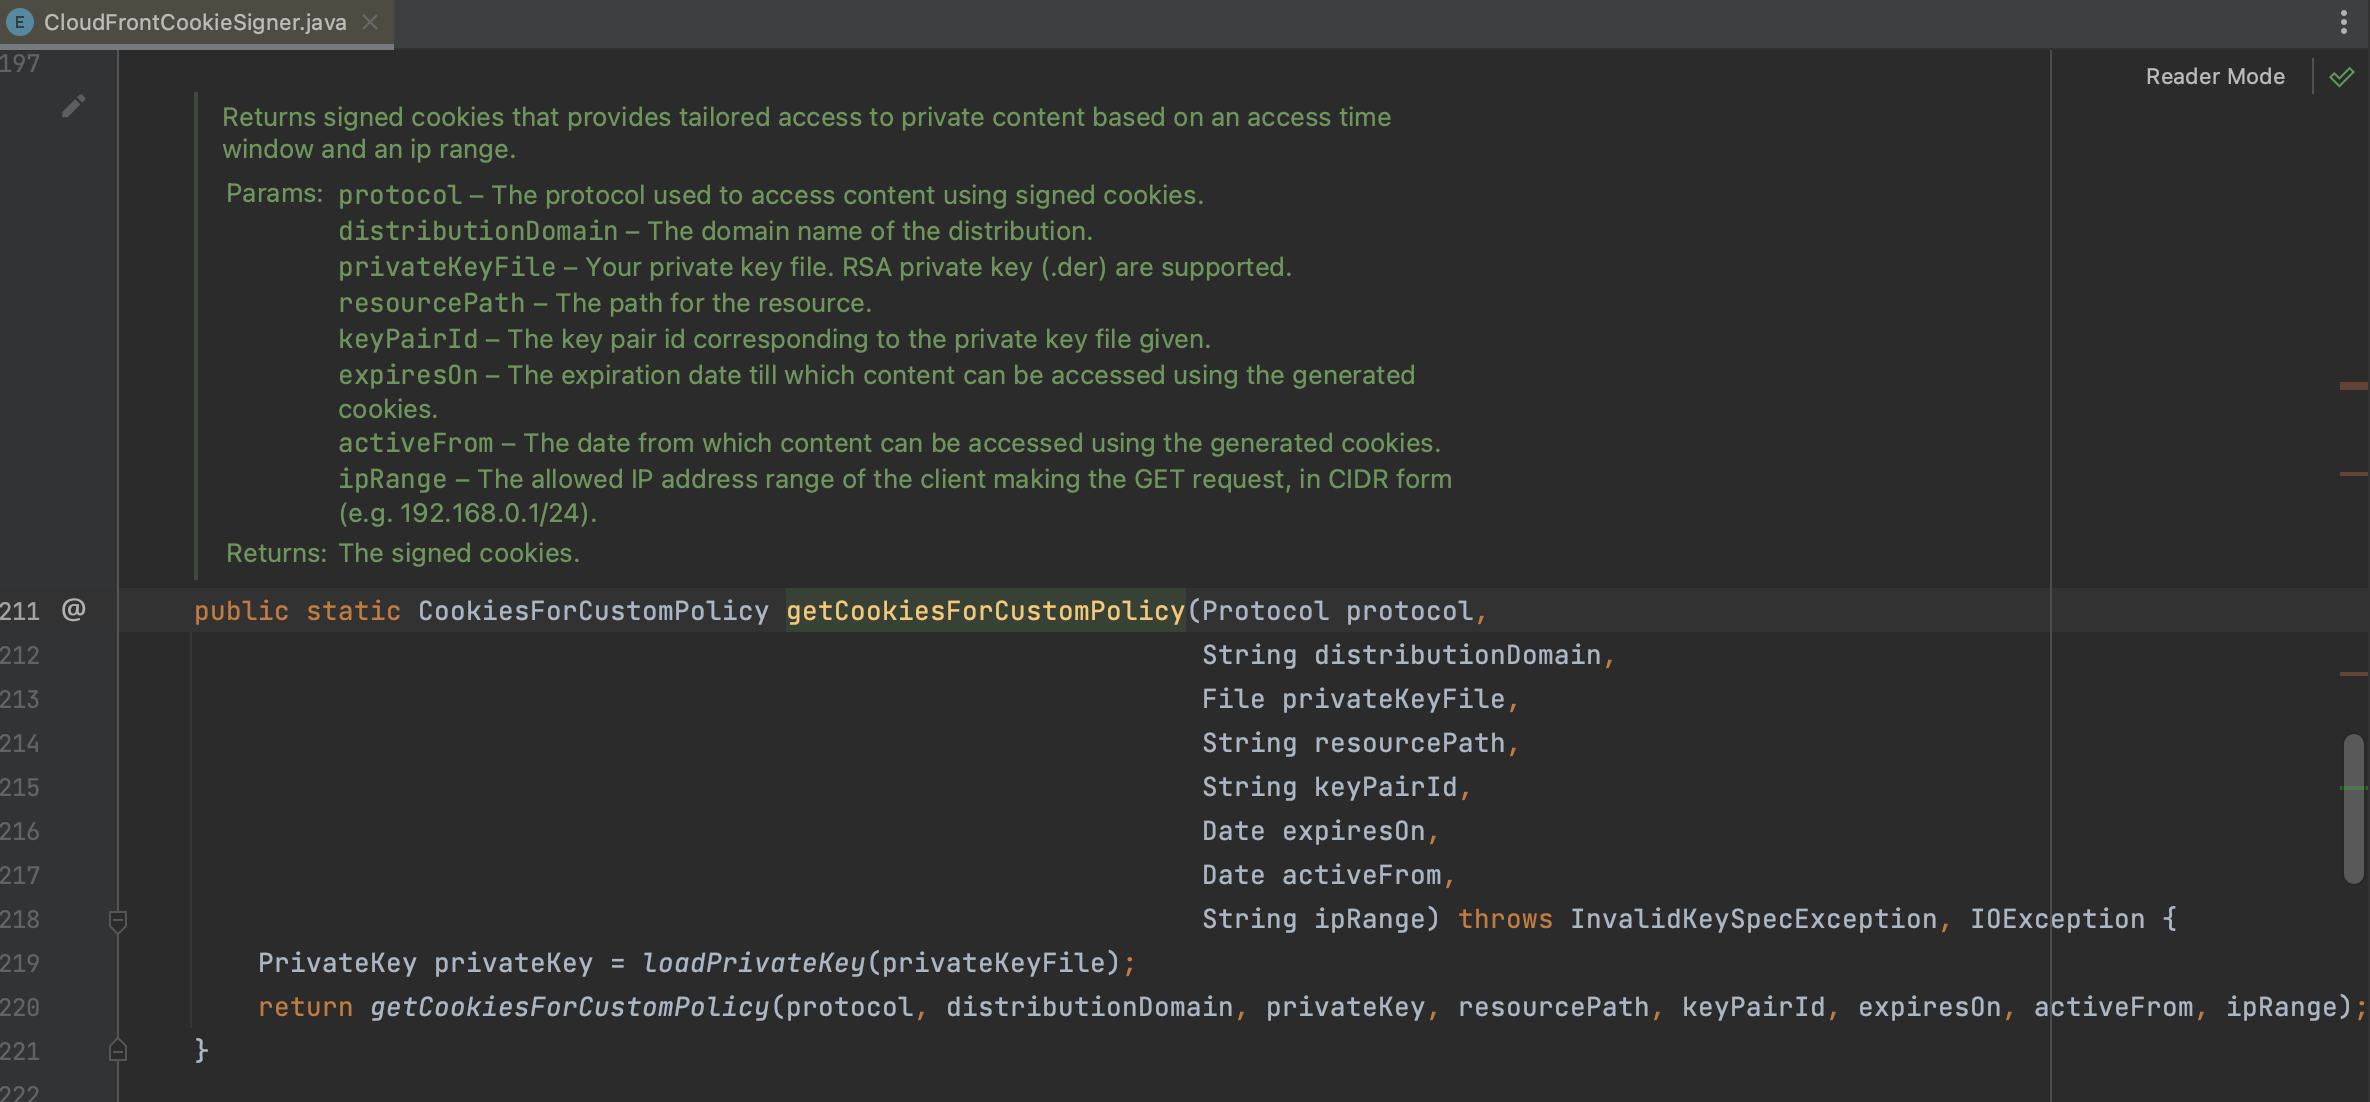Click the green inspections checkmark icon

point(2341,77)
